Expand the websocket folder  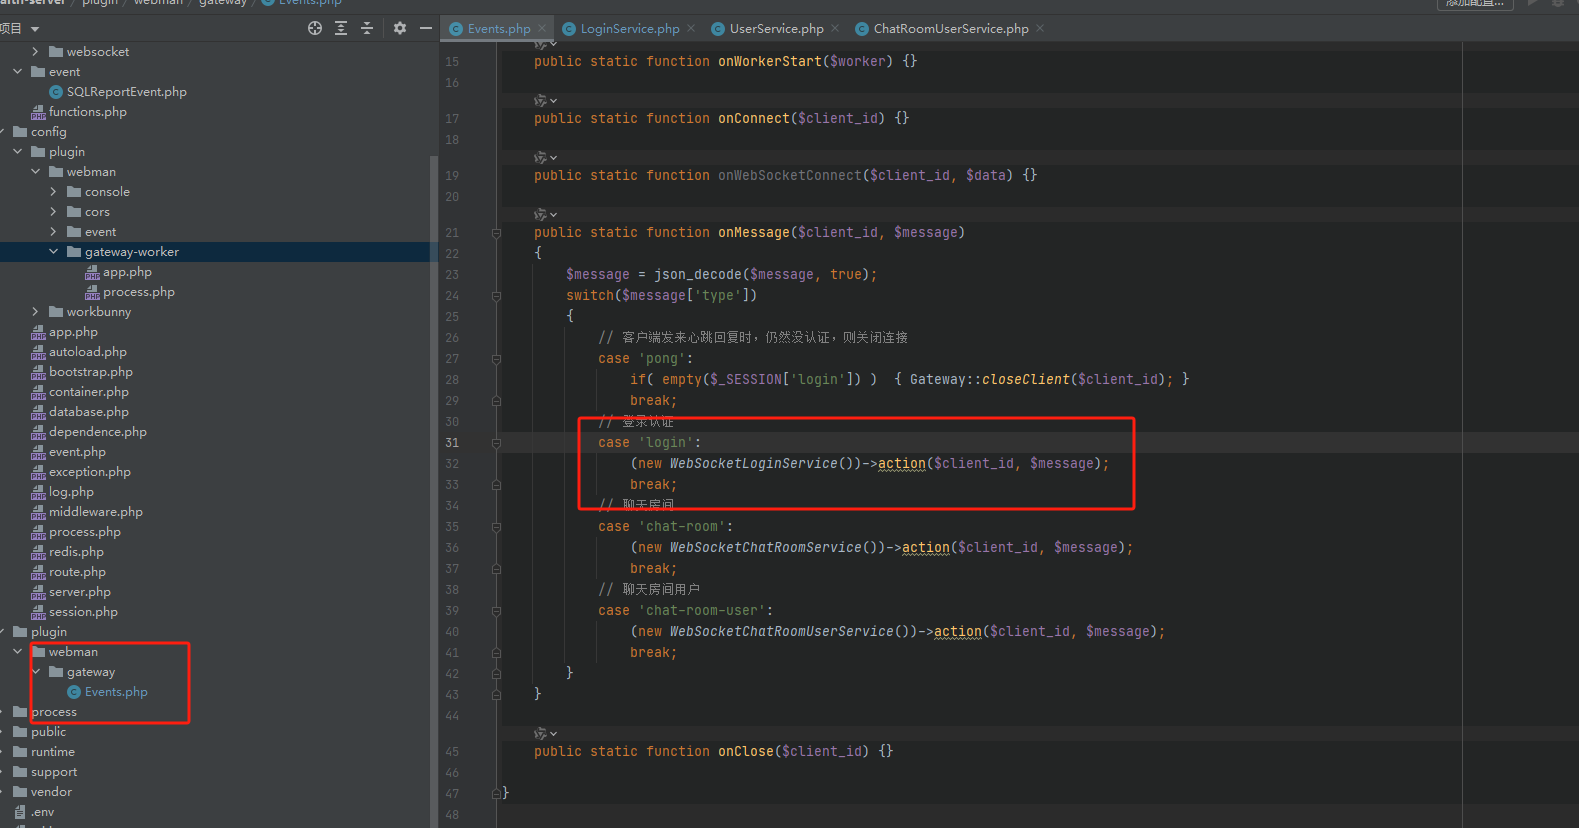pyautogui.click(x=36, y=52)
